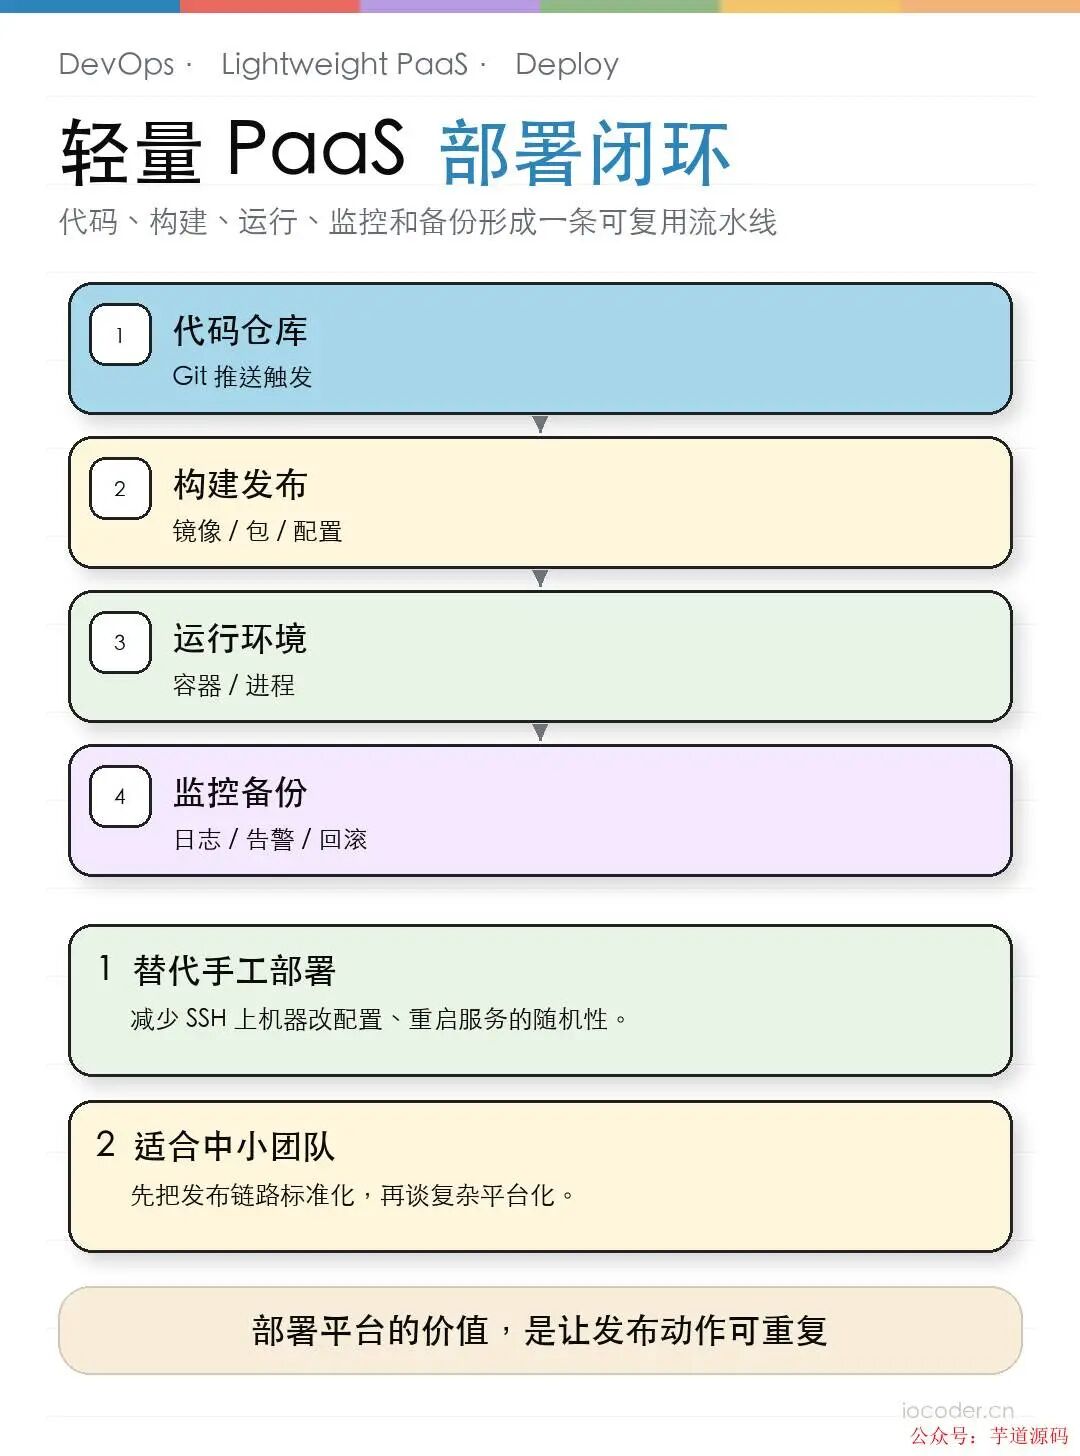Image resolution: width=1080 pixels, height=1456 pixels.
Task: Click the number 1 badge beside 代码仓库
Action: pos(120,335)
